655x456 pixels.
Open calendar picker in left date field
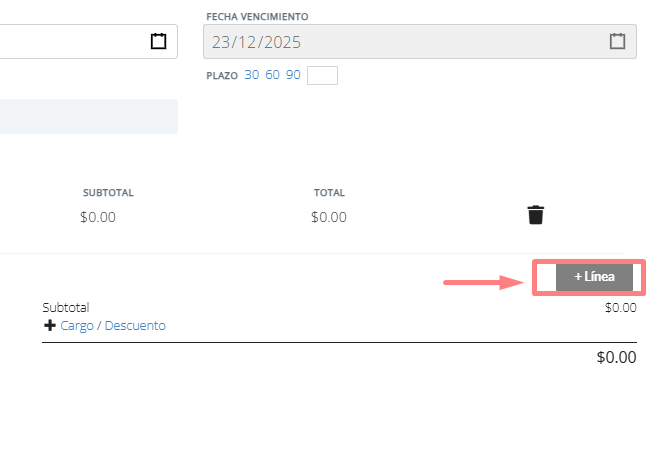[158, 41]
